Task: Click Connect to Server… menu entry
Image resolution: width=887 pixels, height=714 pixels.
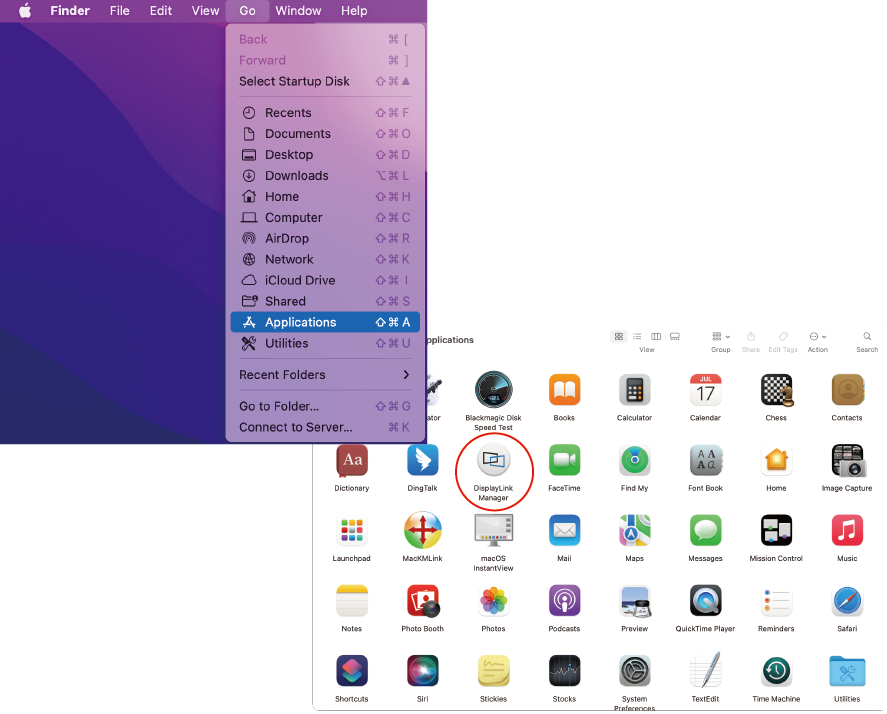Action: coord(325,427)
